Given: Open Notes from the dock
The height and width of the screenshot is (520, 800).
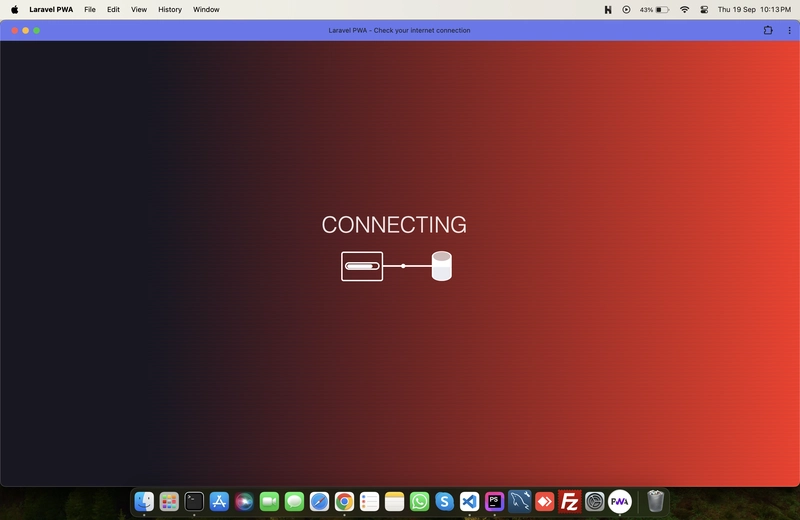Looking at the screenshot, I should pos(394,501).
